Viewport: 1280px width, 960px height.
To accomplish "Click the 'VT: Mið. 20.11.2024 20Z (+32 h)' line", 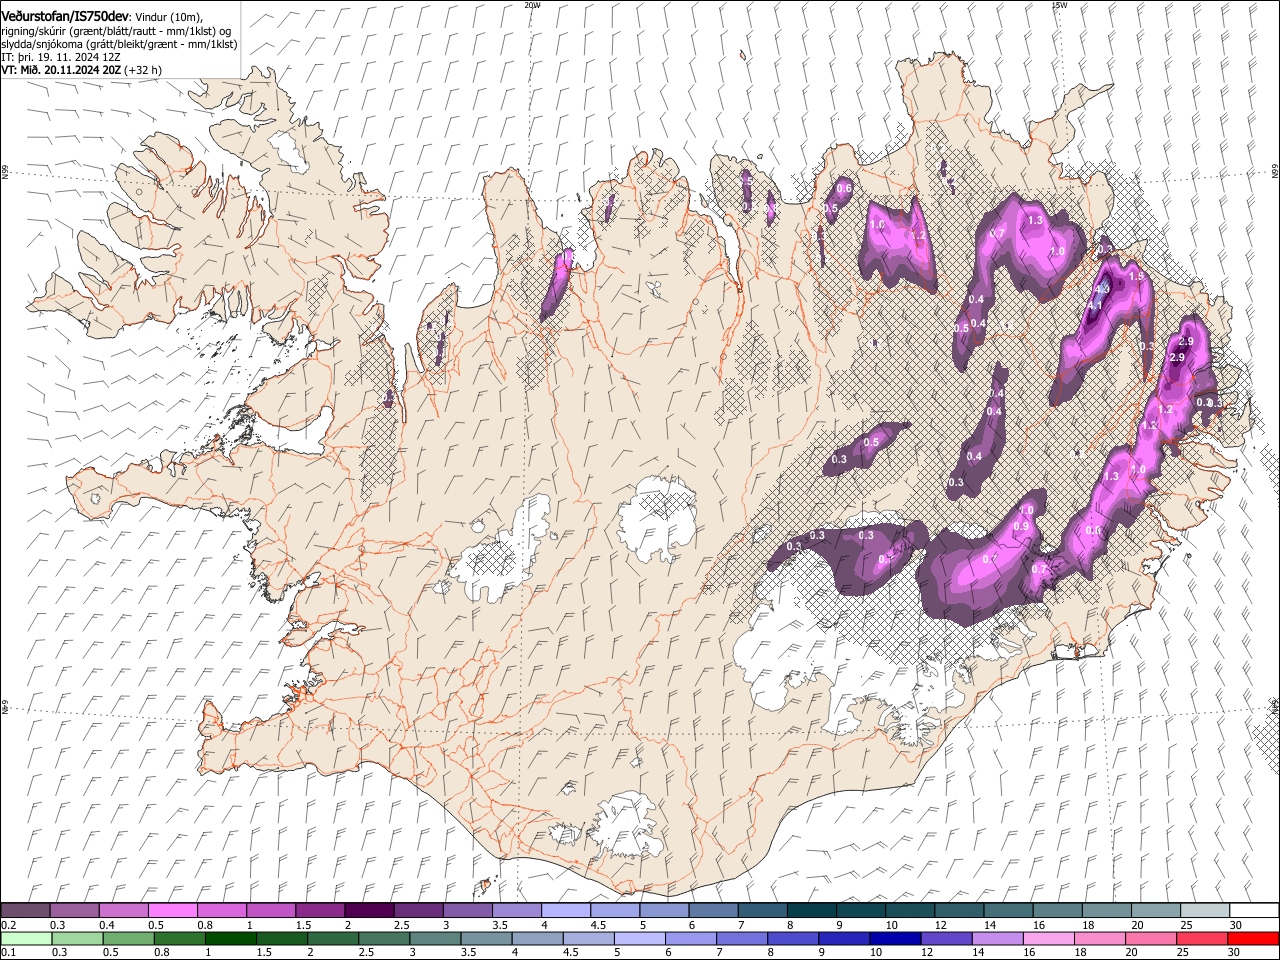I will pos(82,70).
